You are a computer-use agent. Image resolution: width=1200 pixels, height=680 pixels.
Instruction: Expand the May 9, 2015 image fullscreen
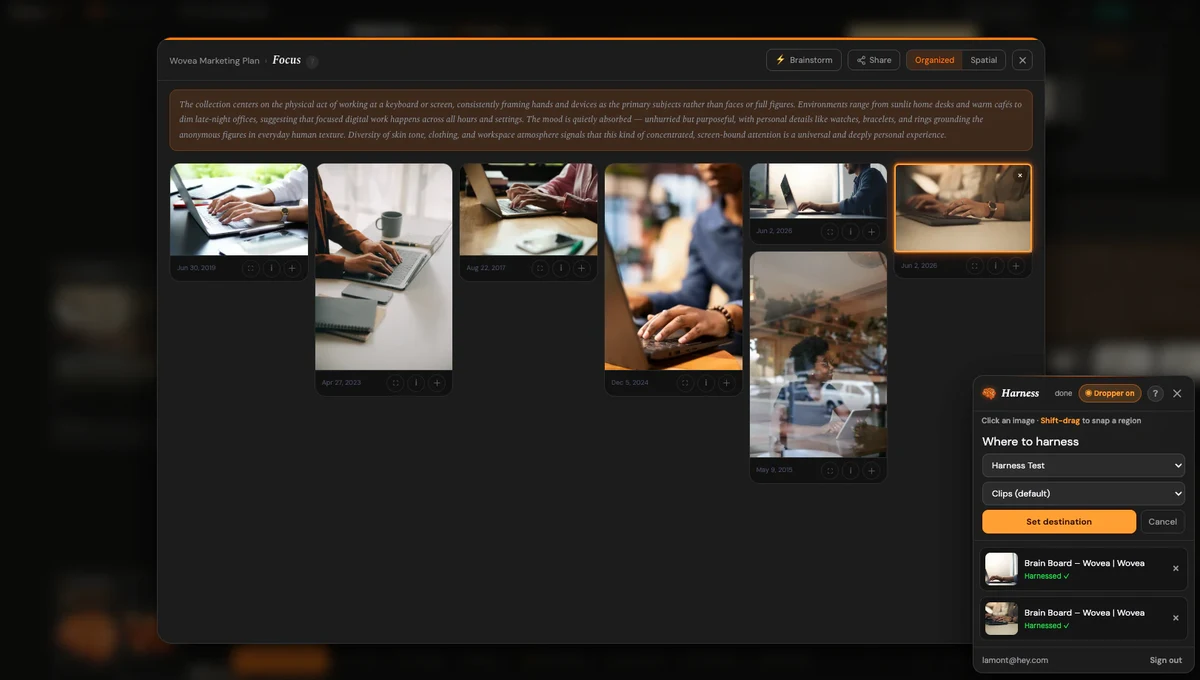pos(829,470)
